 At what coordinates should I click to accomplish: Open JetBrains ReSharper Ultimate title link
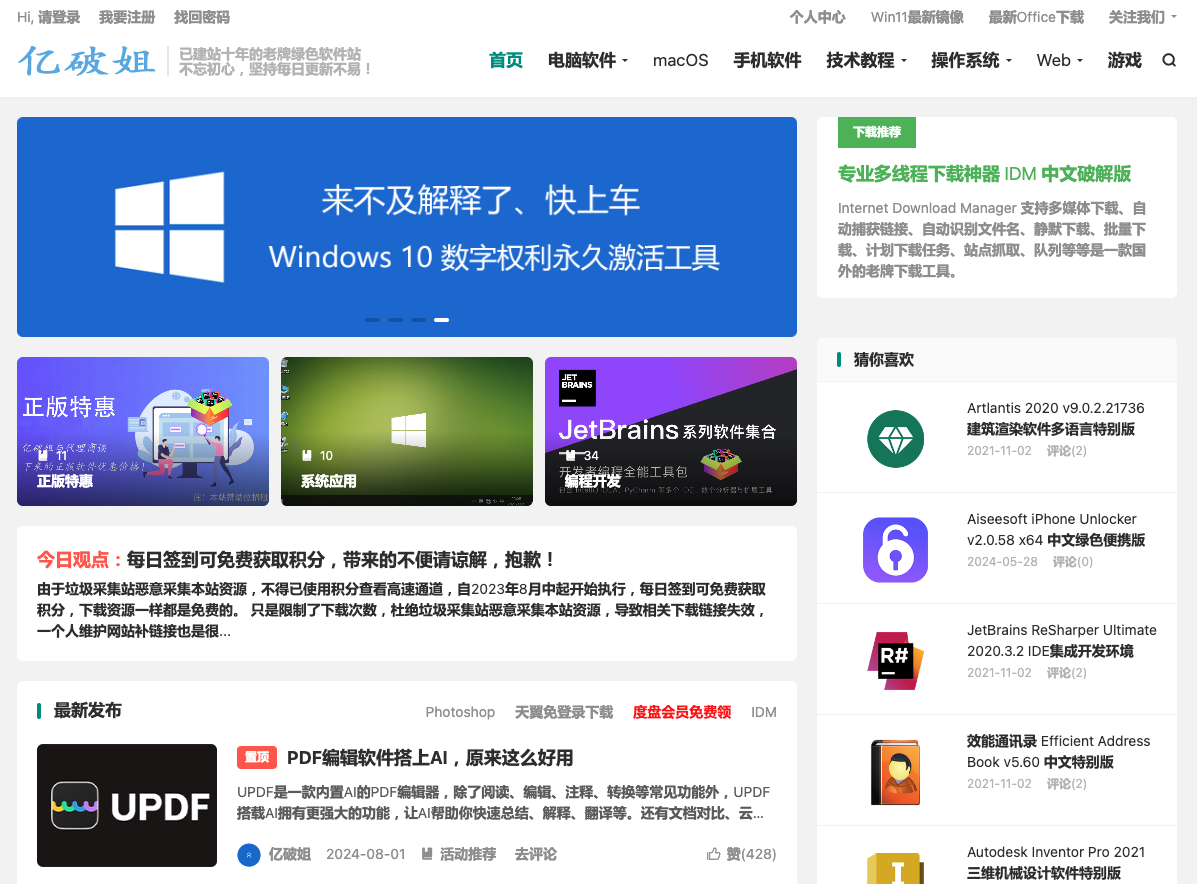click(x=1062, y=640)
